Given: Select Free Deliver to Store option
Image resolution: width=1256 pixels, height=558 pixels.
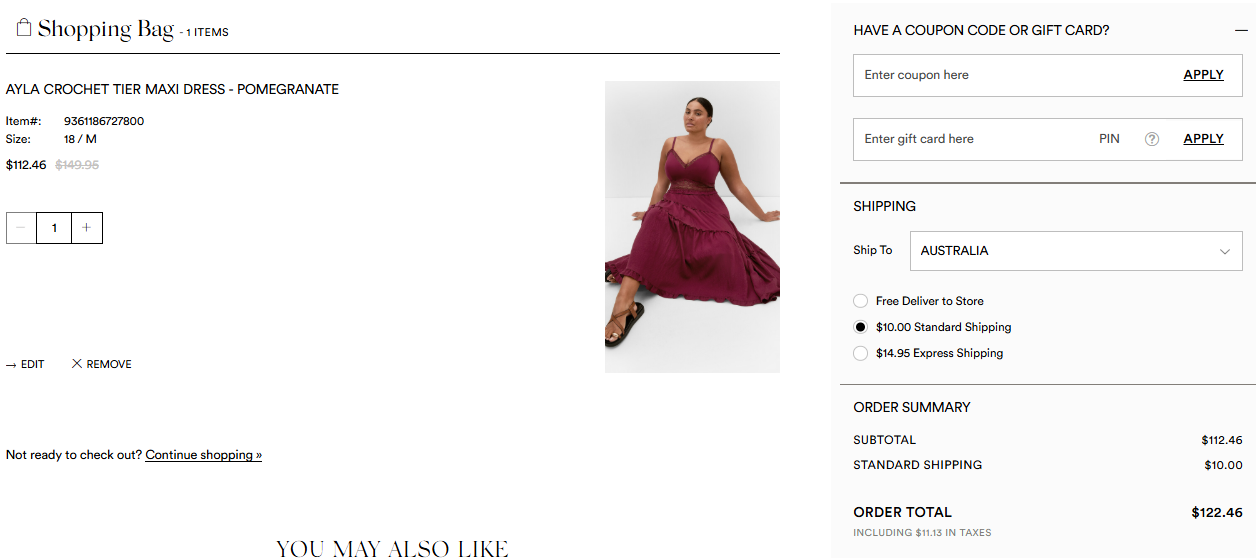Looking at the screenshot, I should tap(860, 301).
